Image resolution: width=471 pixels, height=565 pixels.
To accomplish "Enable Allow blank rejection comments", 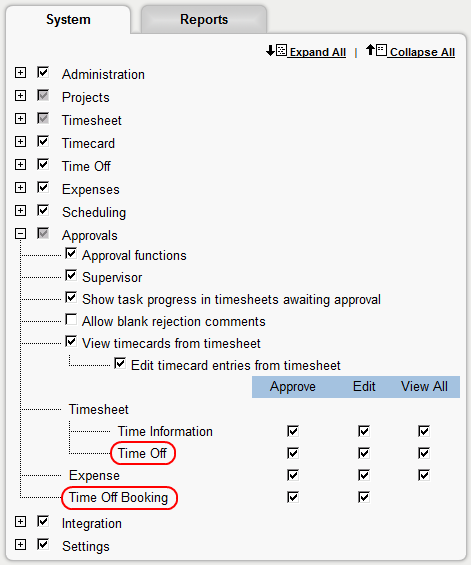I will point(71,319).
